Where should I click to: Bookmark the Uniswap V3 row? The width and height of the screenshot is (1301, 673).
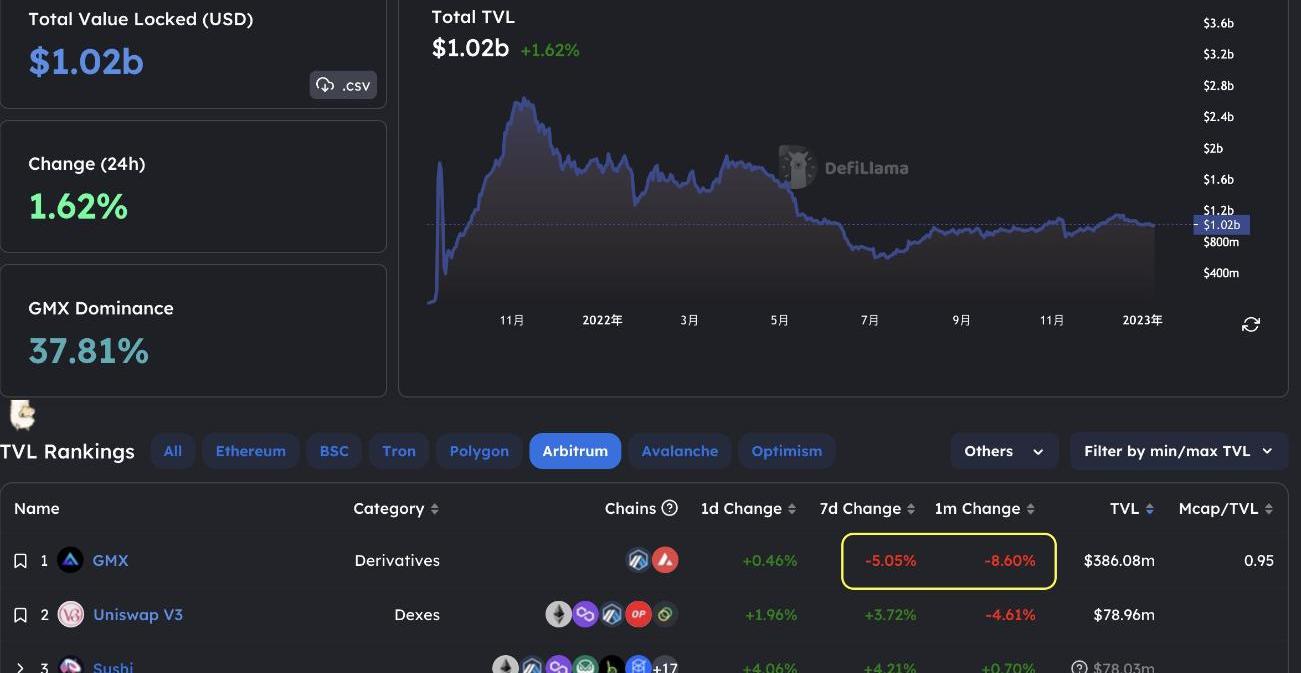(20, 615)
